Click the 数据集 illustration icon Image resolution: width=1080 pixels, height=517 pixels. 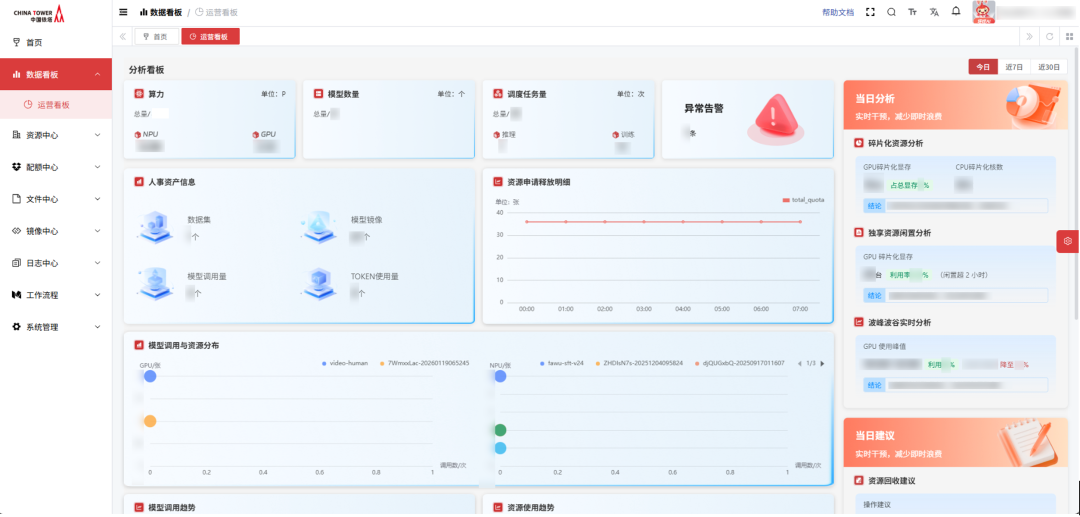(157, 226)
